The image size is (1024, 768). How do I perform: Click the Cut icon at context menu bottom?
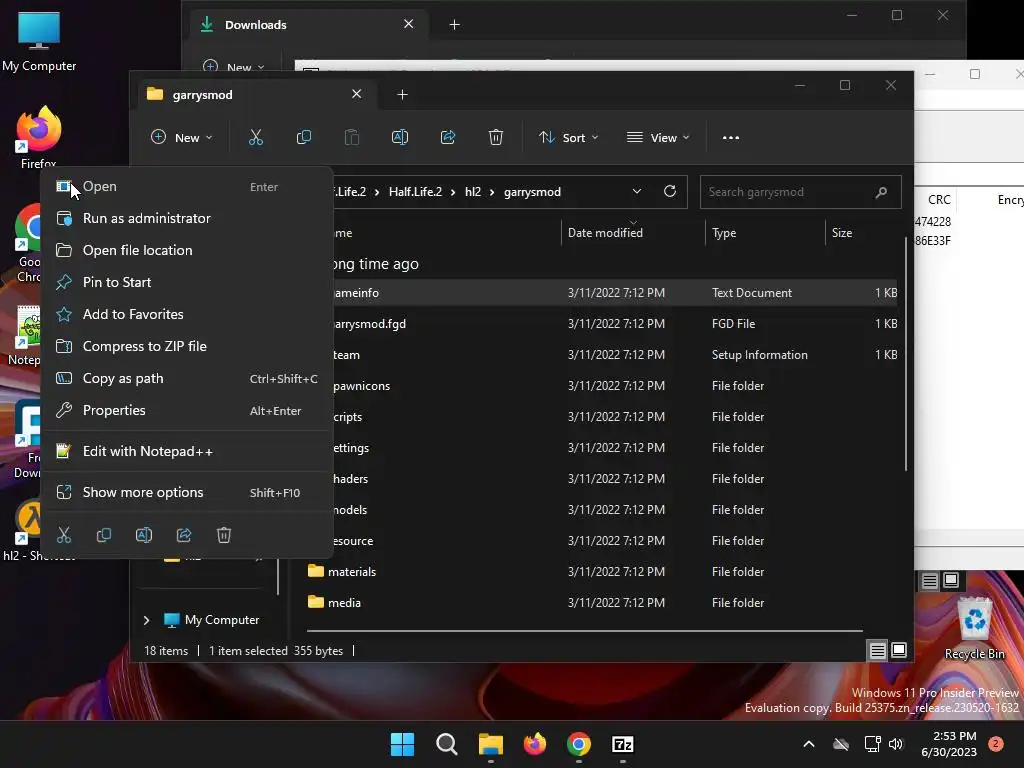click(x=64, y=536)
